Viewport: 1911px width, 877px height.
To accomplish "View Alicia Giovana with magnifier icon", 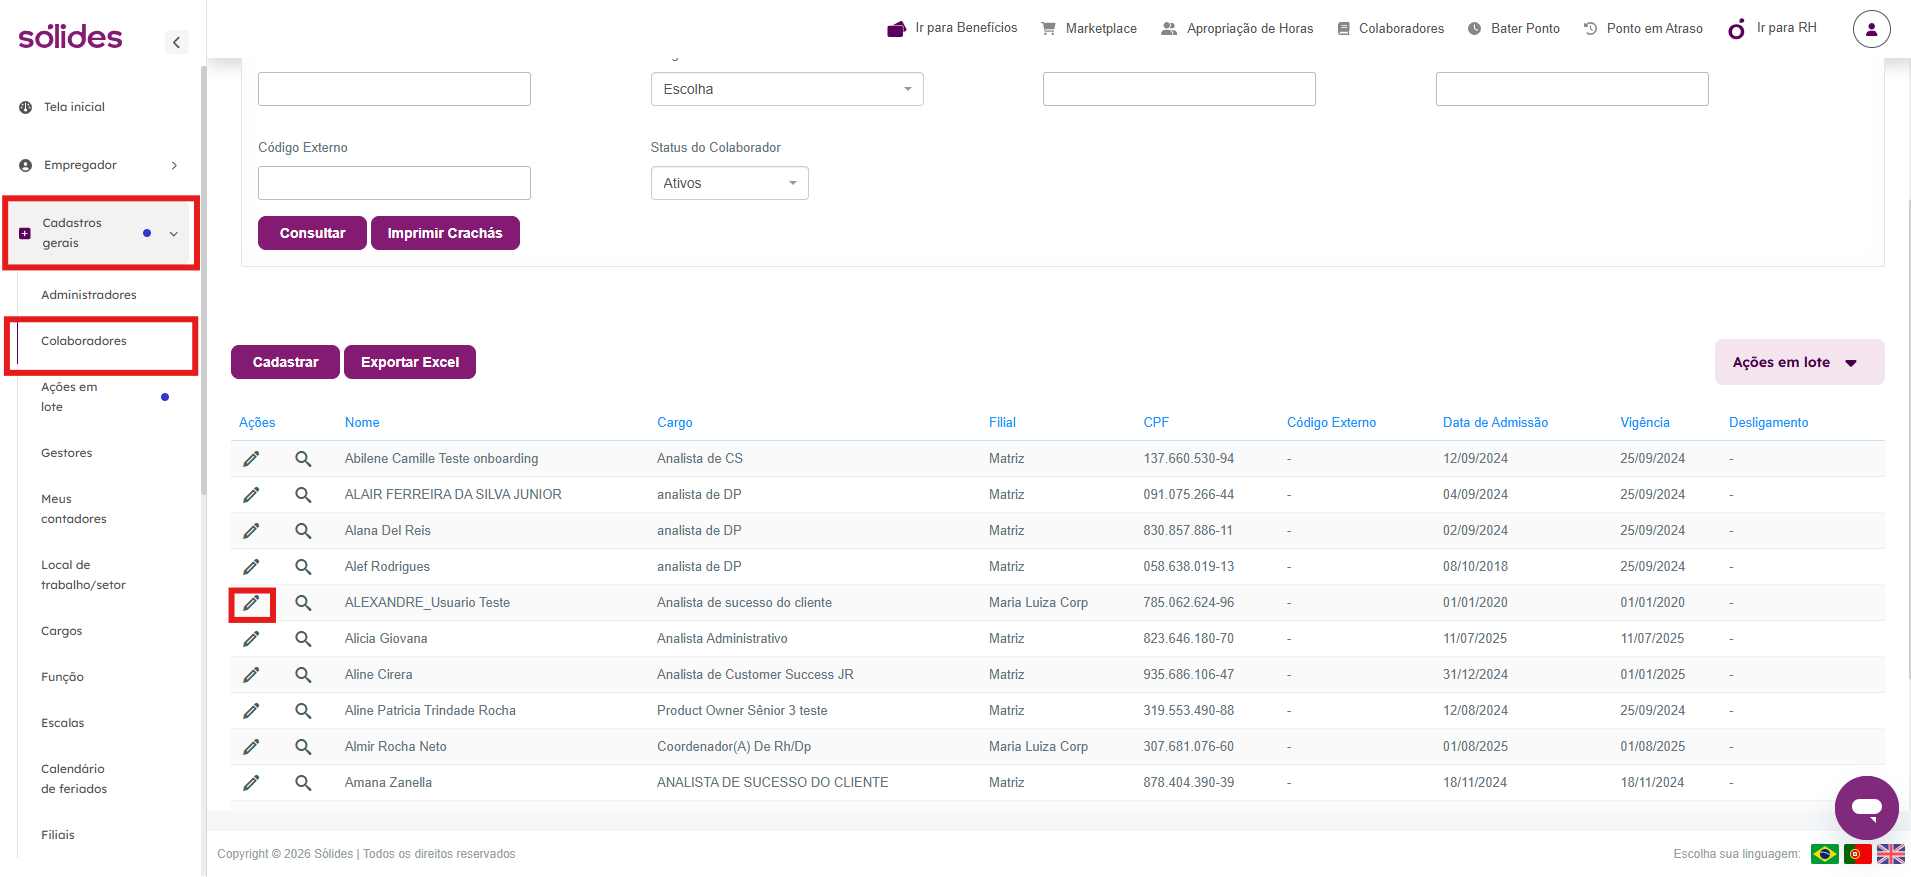I will click(303, 639).
